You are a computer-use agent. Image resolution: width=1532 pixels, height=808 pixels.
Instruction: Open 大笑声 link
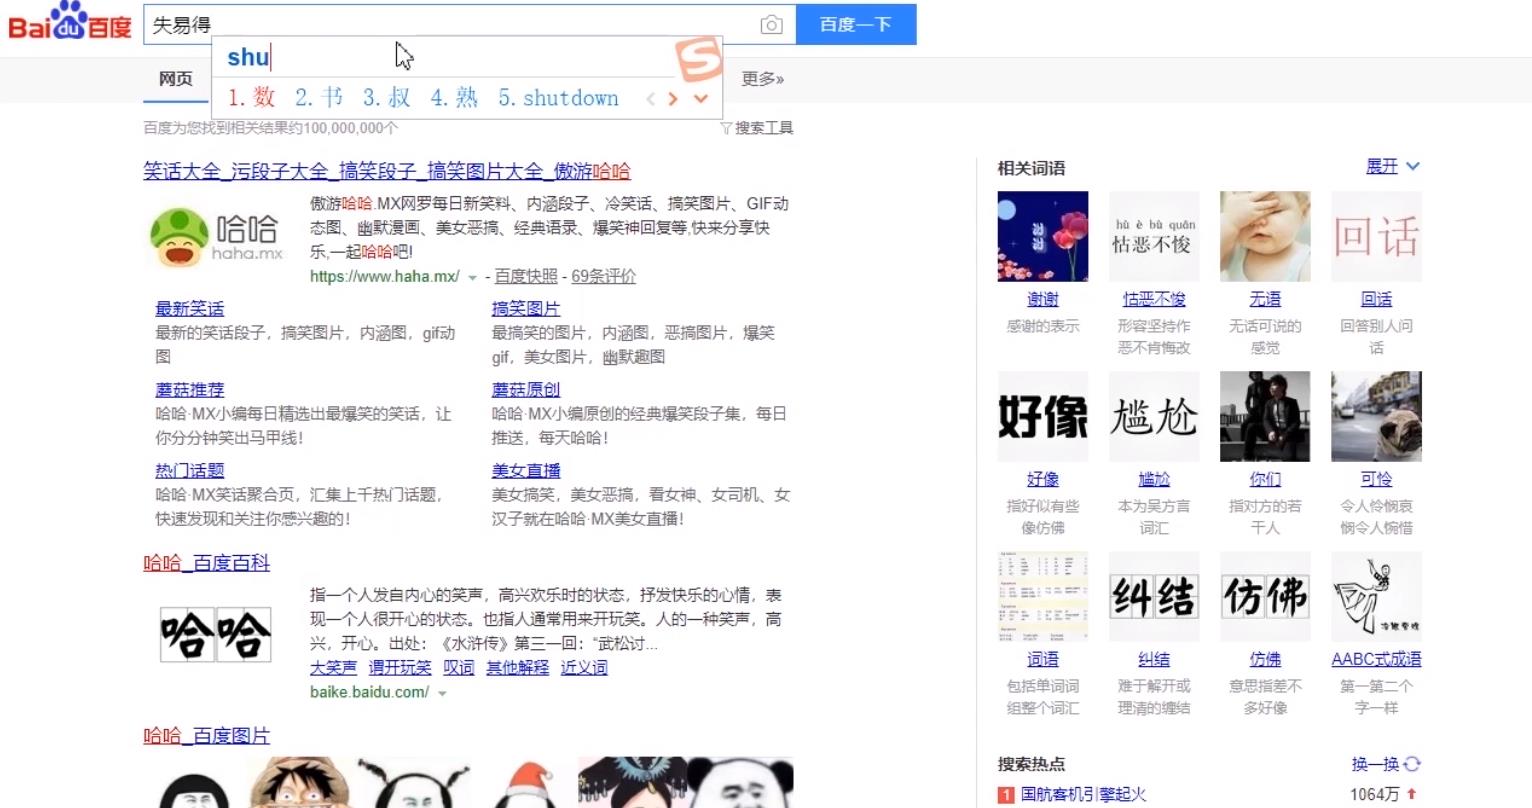[333, 667]
